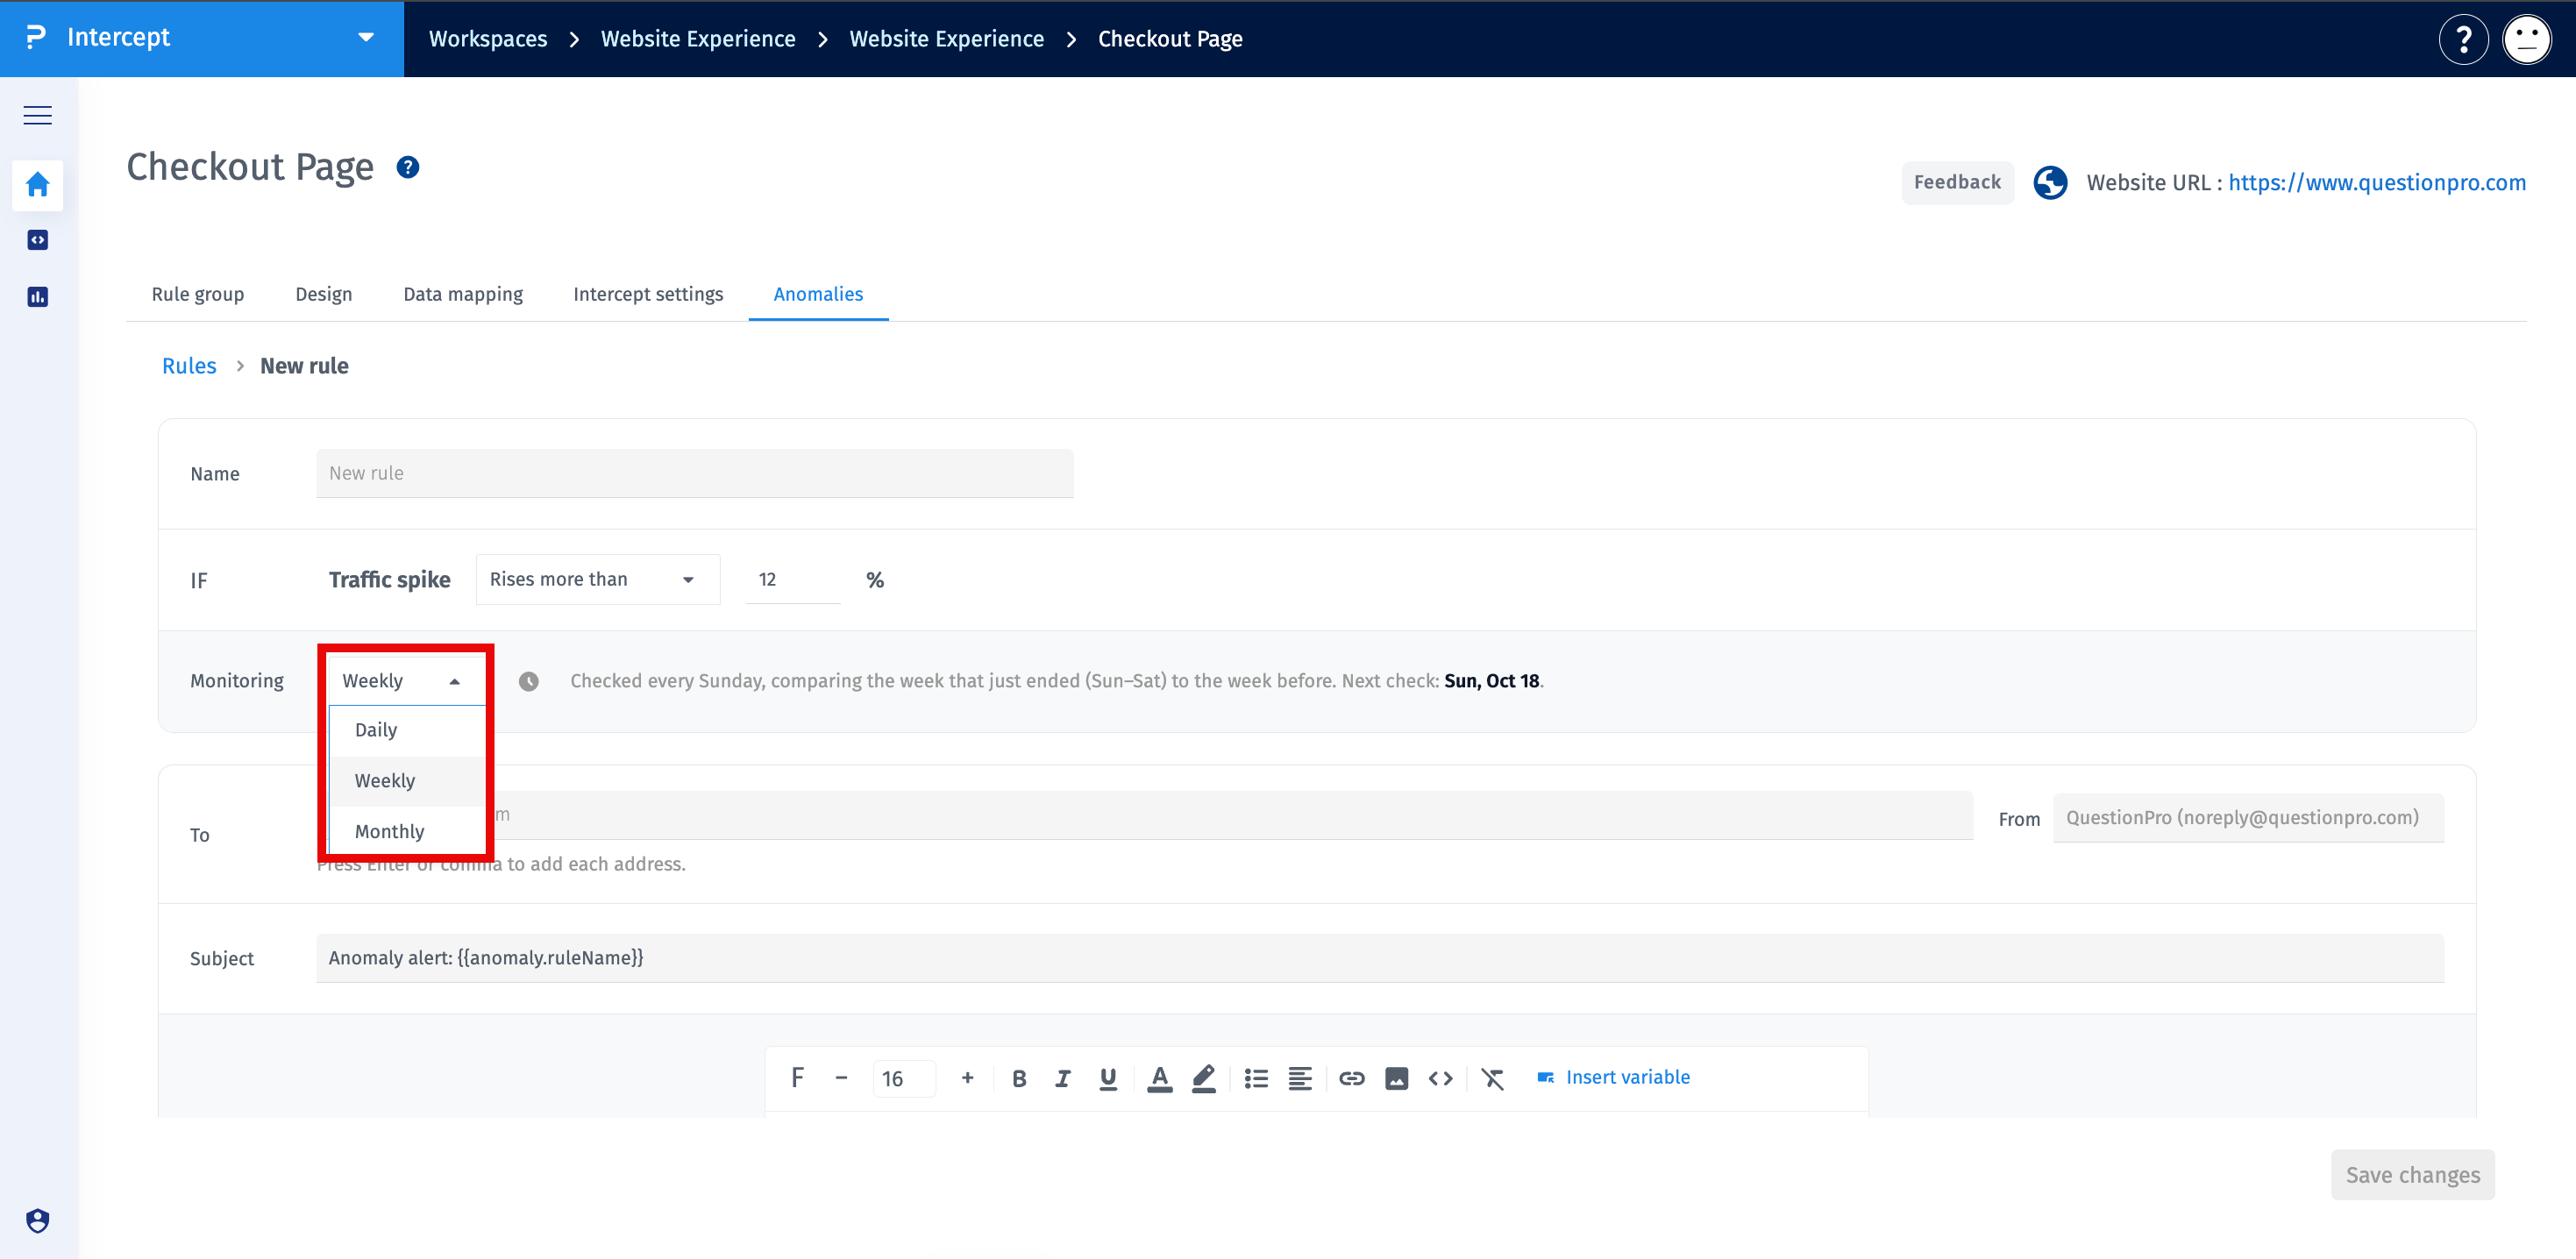Open the user profile avatar
Viewport: 2576px width, 1259px height.
[2526, 39]
